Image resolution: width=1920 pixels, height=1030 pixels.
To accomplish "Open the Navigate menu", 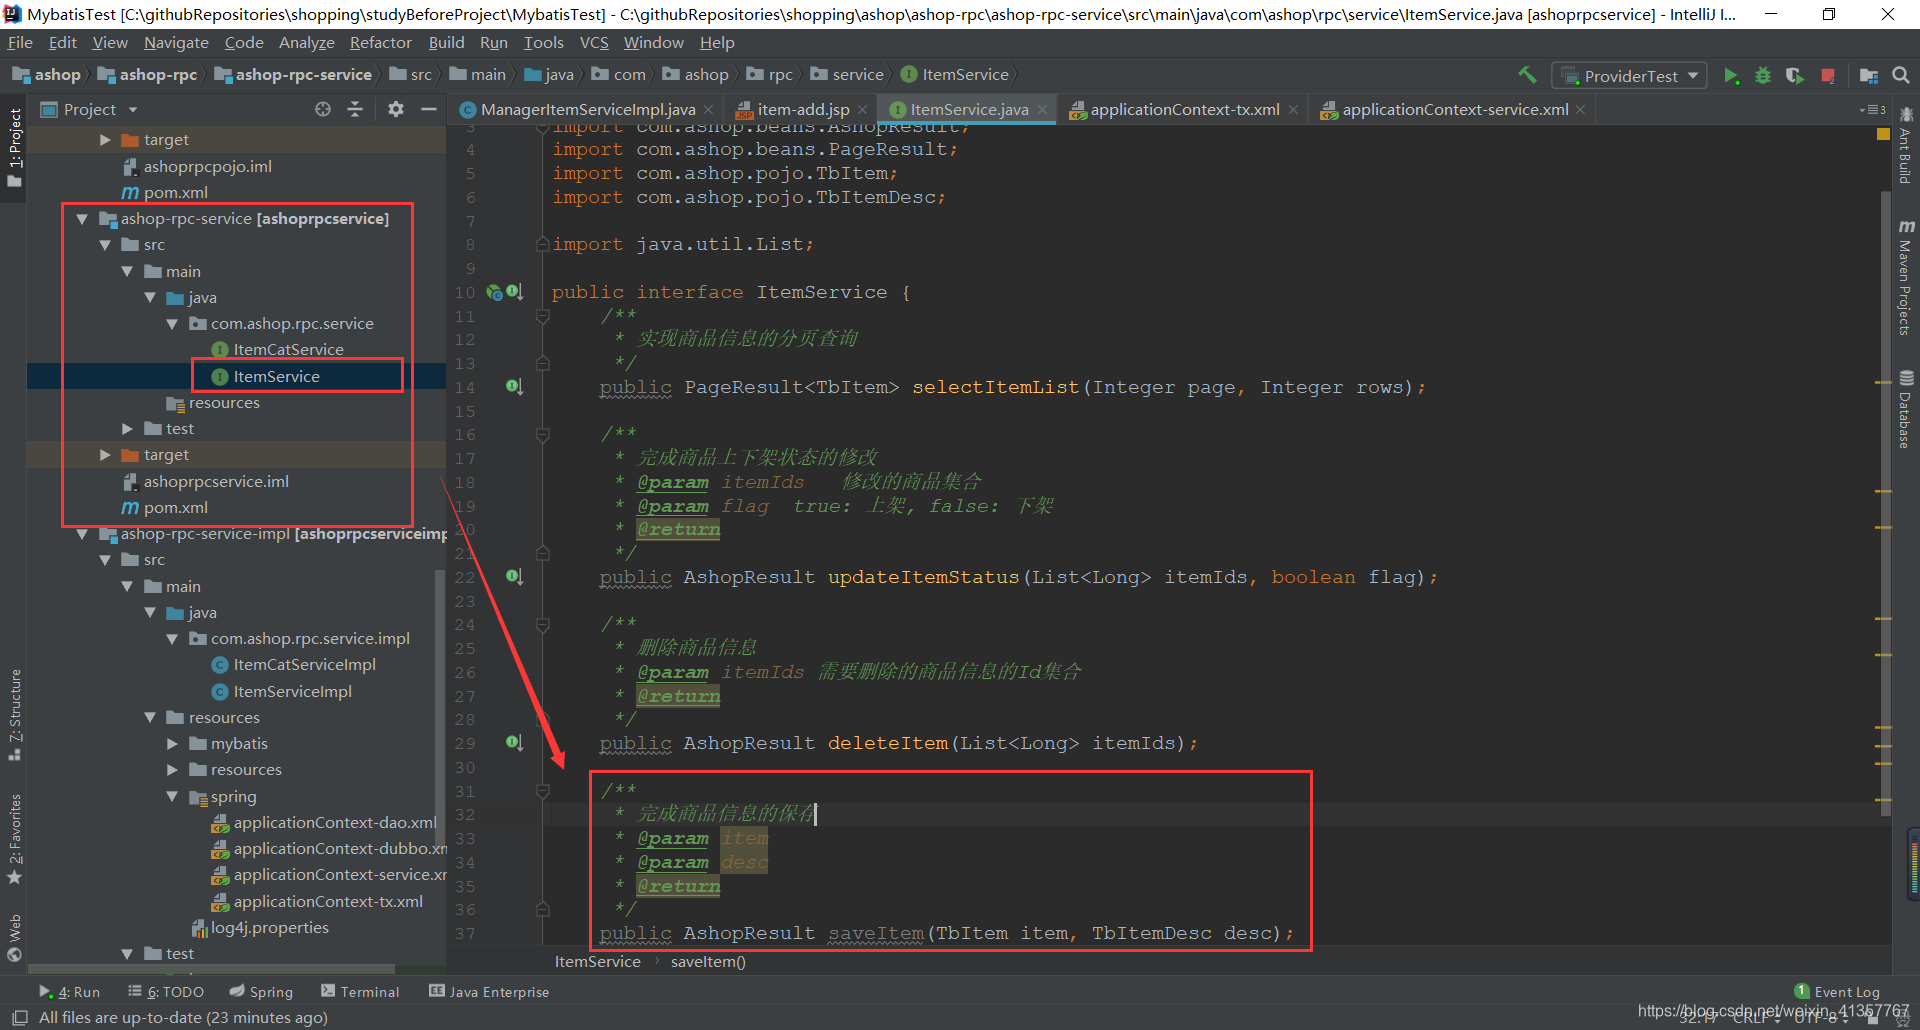I will tap(176, 43).
